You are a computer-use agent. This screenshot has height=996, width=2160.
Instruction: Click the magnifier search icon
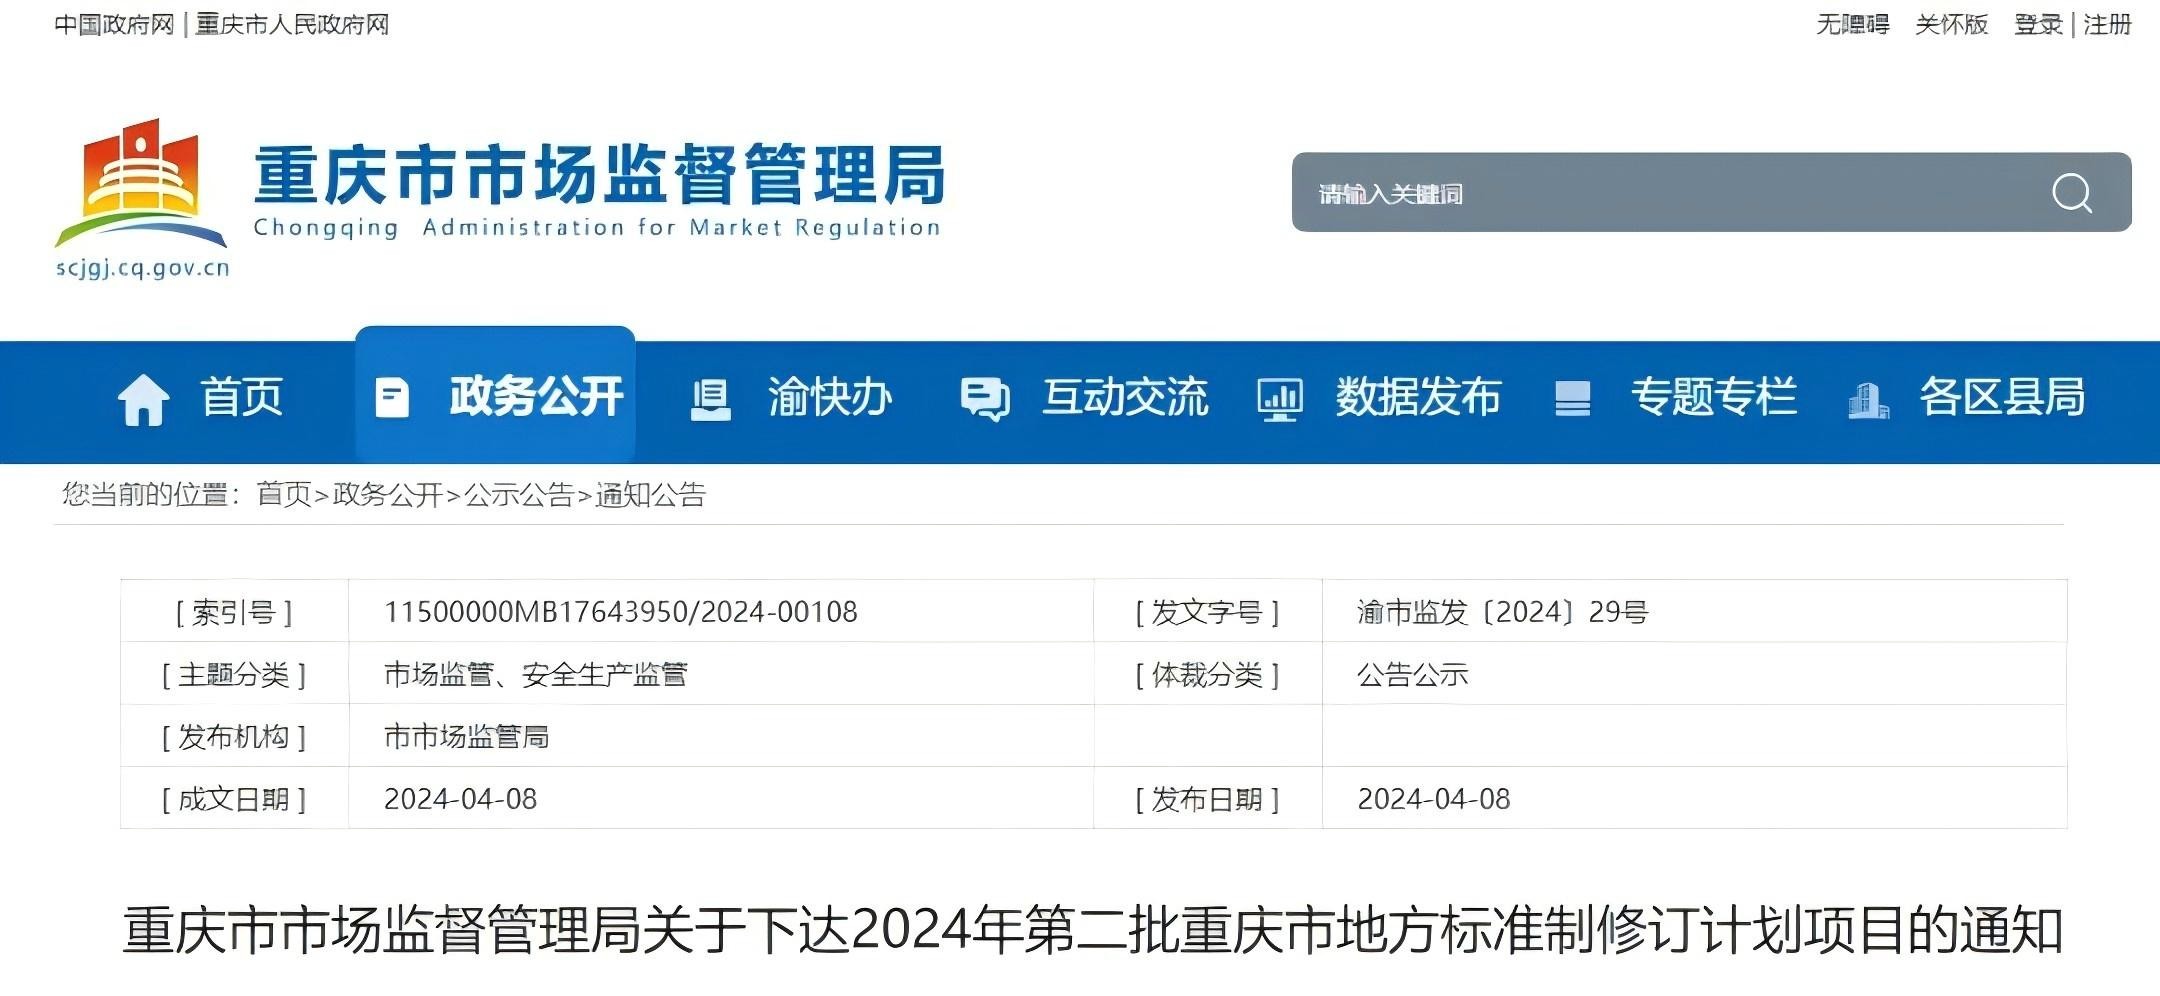point(2071,193)
